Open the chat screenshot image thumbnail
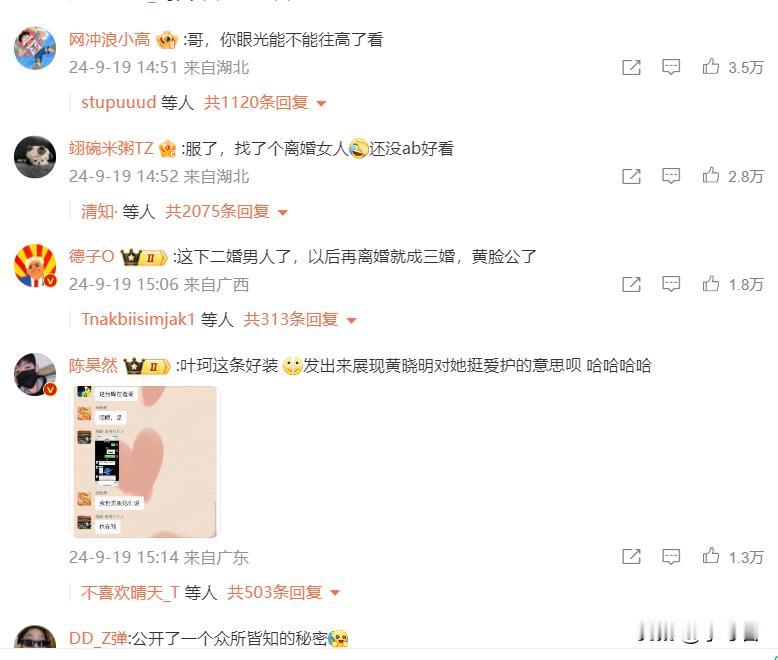 [x=144, y=462]
